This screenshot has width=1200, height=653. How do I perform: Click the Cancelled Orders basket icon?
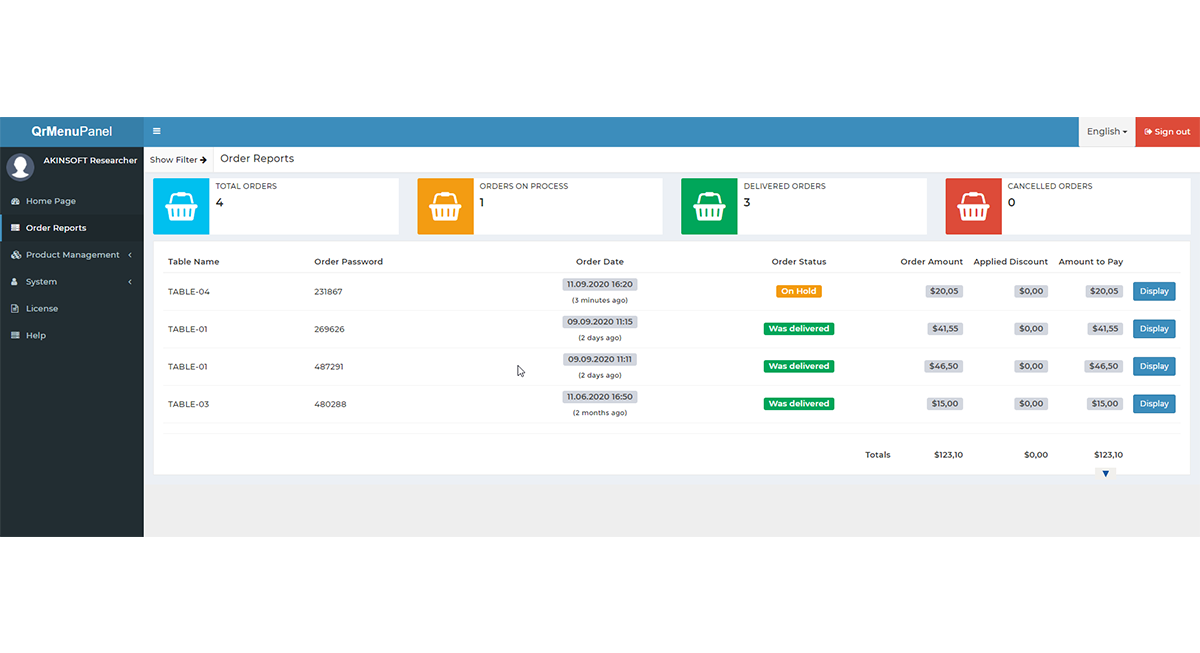[x=973, y=207]
